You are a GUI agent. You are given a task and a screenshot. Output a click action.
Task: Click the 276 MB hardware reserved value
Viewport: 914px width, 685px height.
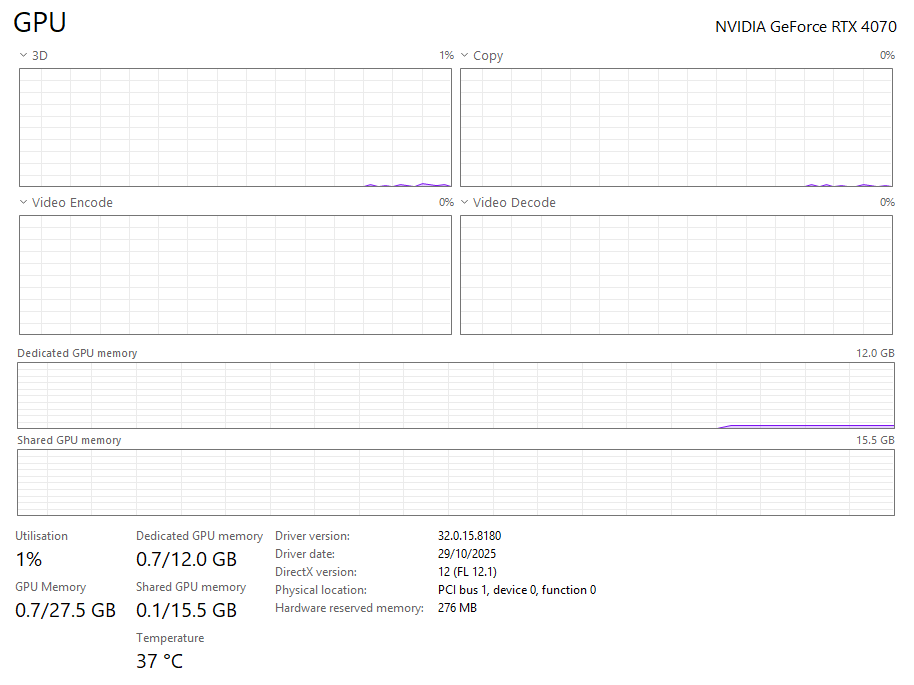tap(457, 608)
